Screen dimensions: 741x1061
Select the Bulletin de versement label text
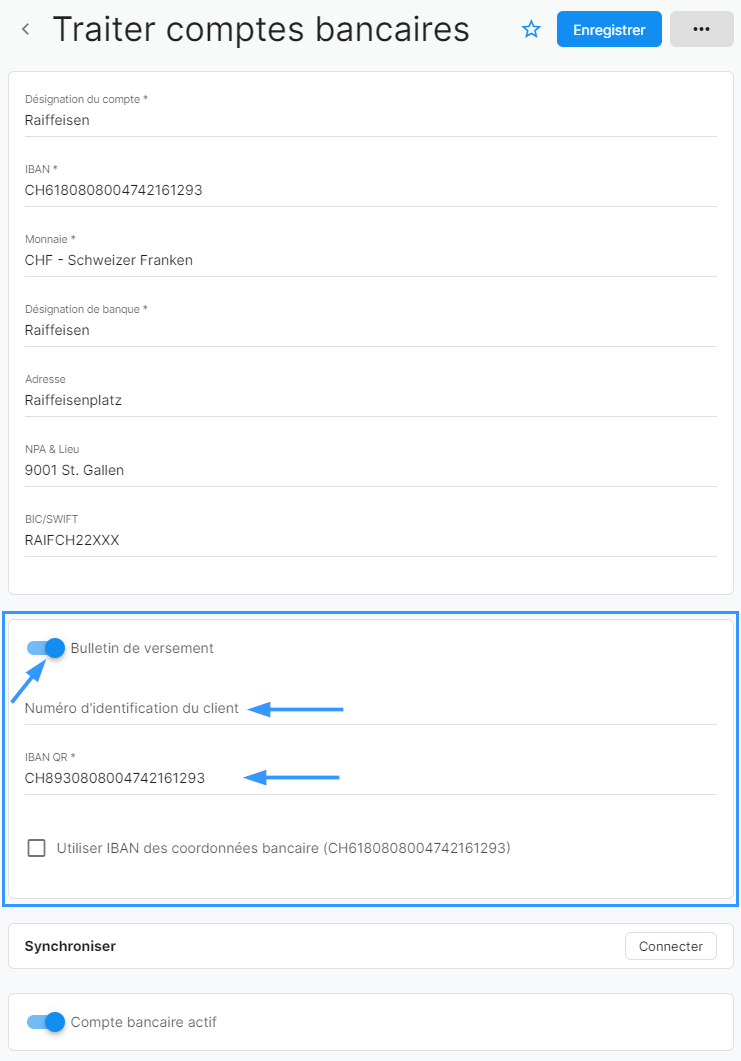pyautogui.click(x=142, y=648)
